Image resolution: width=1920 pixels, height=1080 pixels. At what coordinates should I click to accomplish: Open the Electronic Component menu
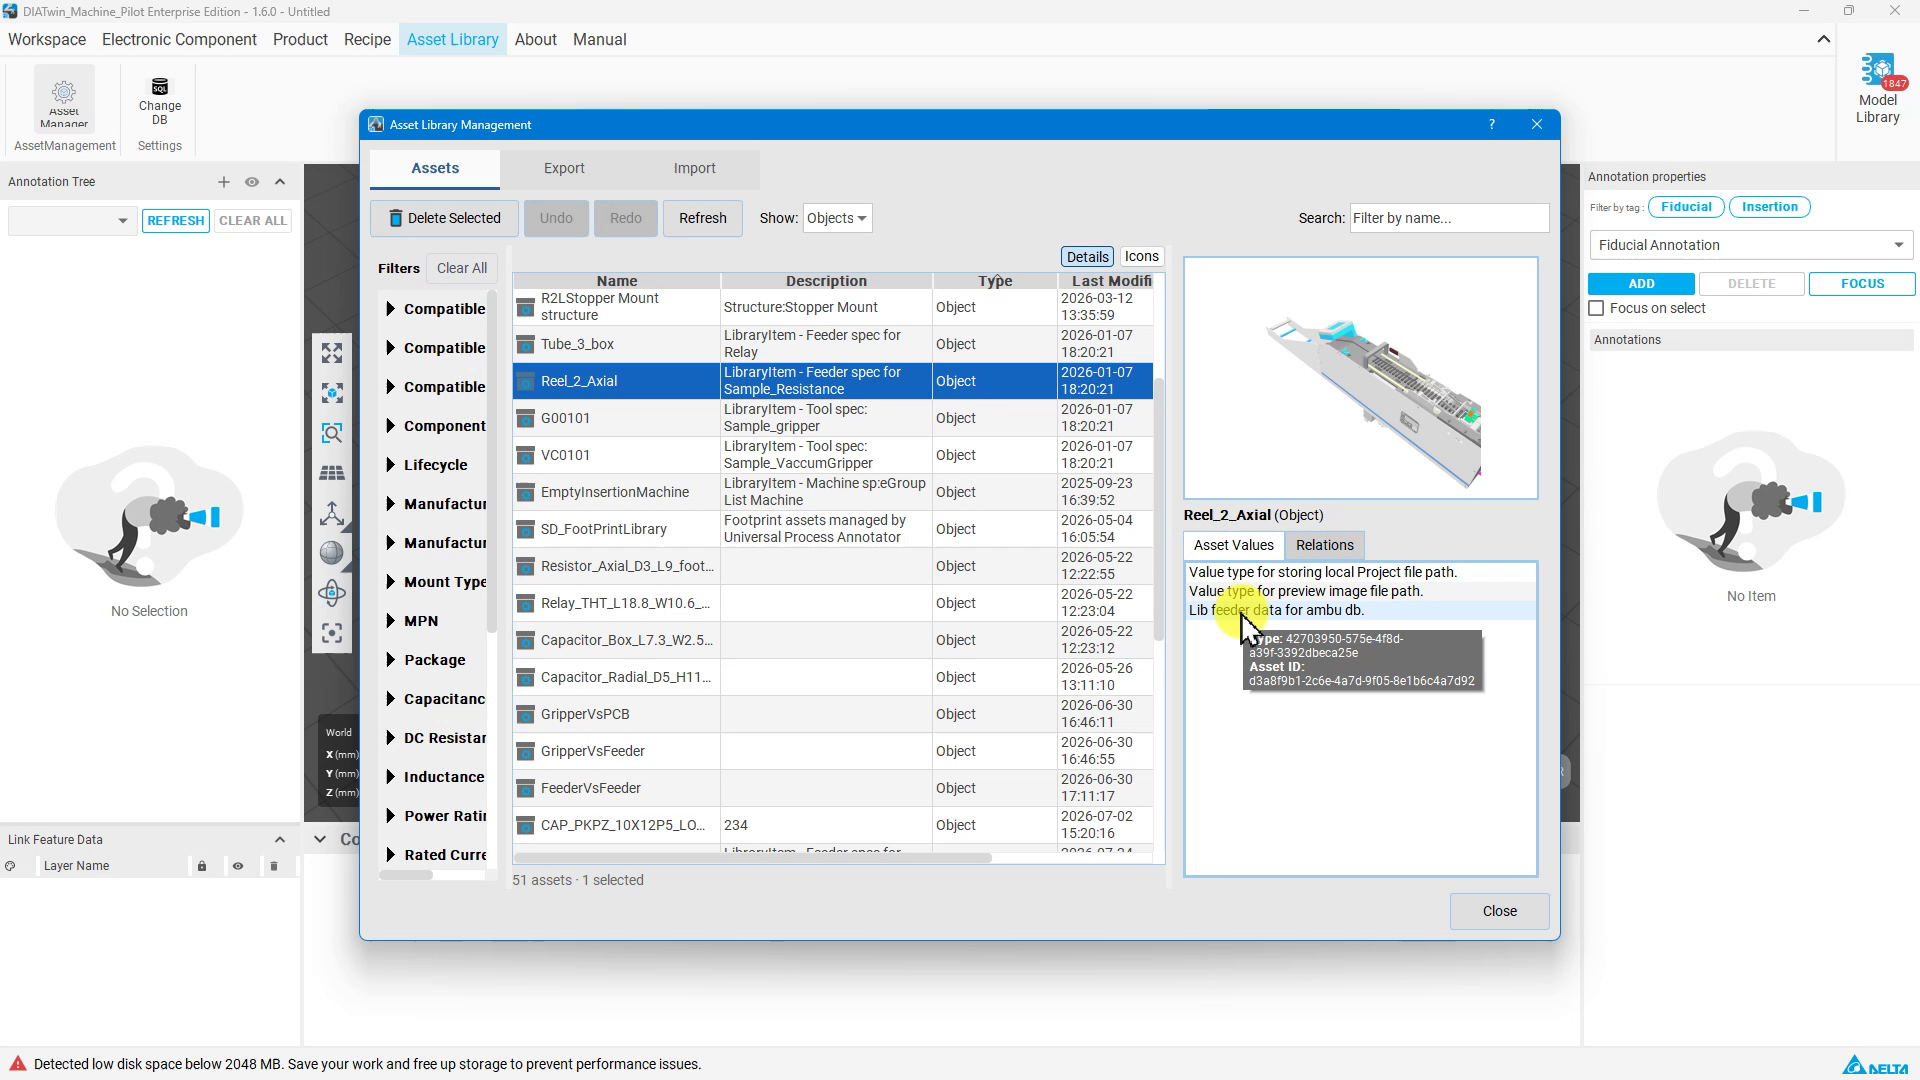click(179, 40)
